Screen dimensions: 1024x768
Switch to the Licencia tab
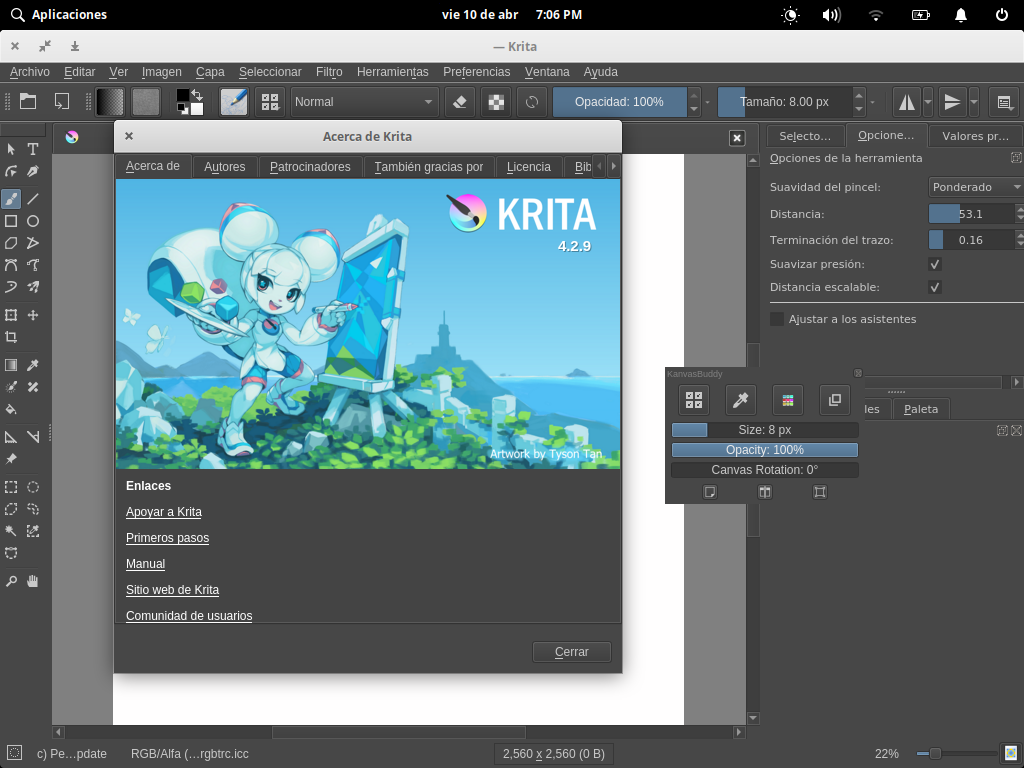[529, 167]
